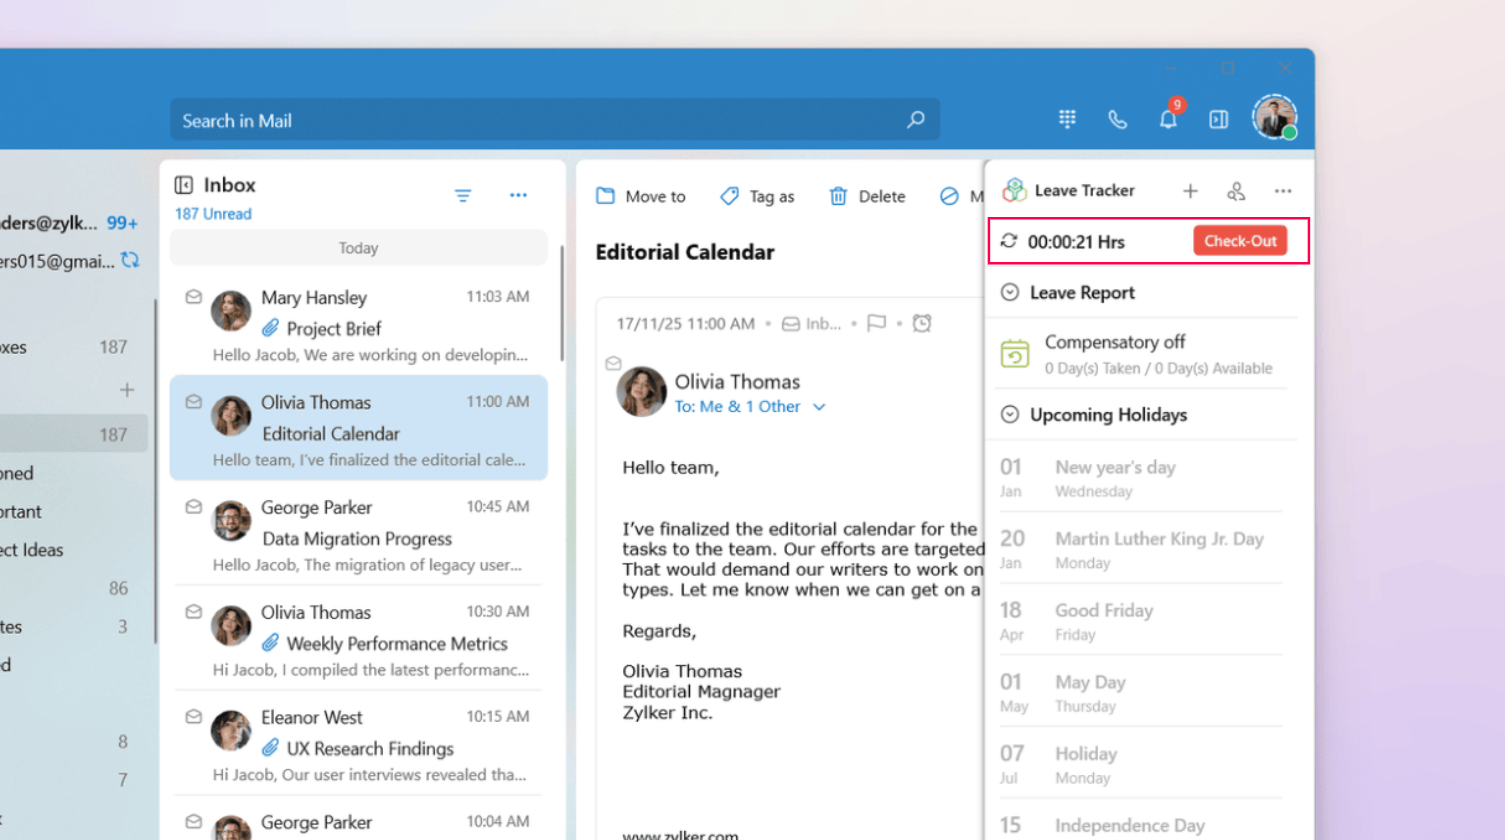Collapse the Leave Report section

1010,292
